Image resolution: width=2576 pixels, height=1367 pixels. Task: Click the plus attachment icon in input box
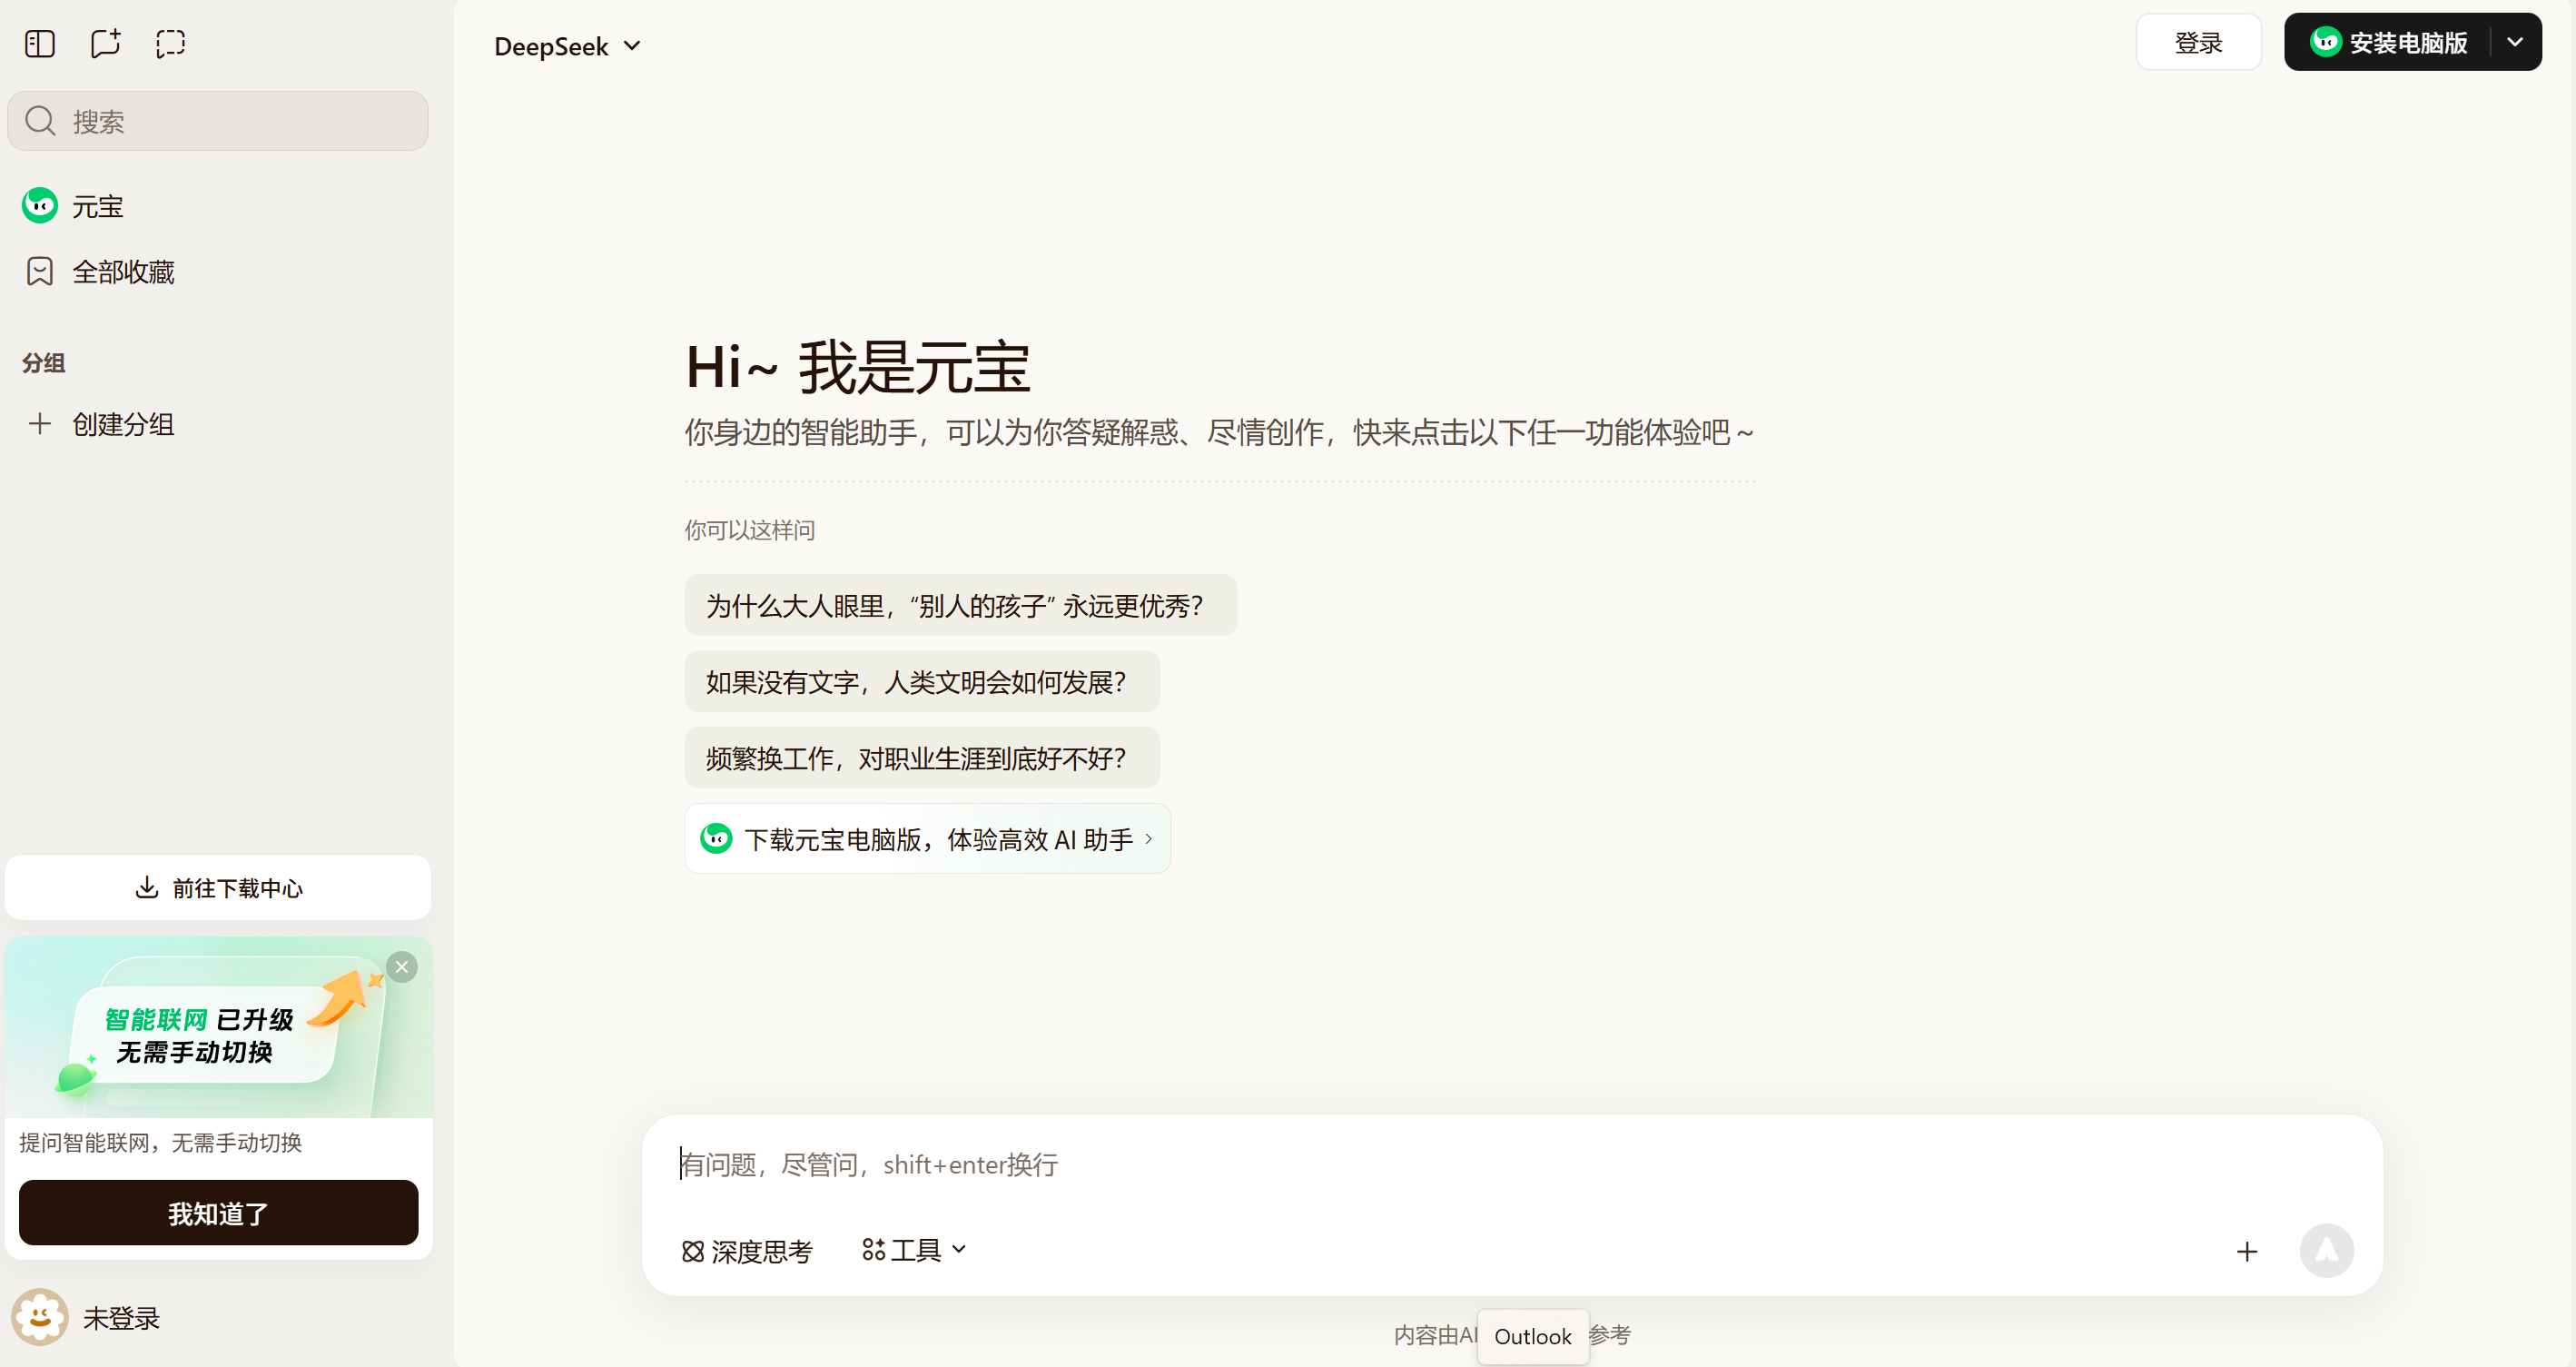(2247, 1251)
